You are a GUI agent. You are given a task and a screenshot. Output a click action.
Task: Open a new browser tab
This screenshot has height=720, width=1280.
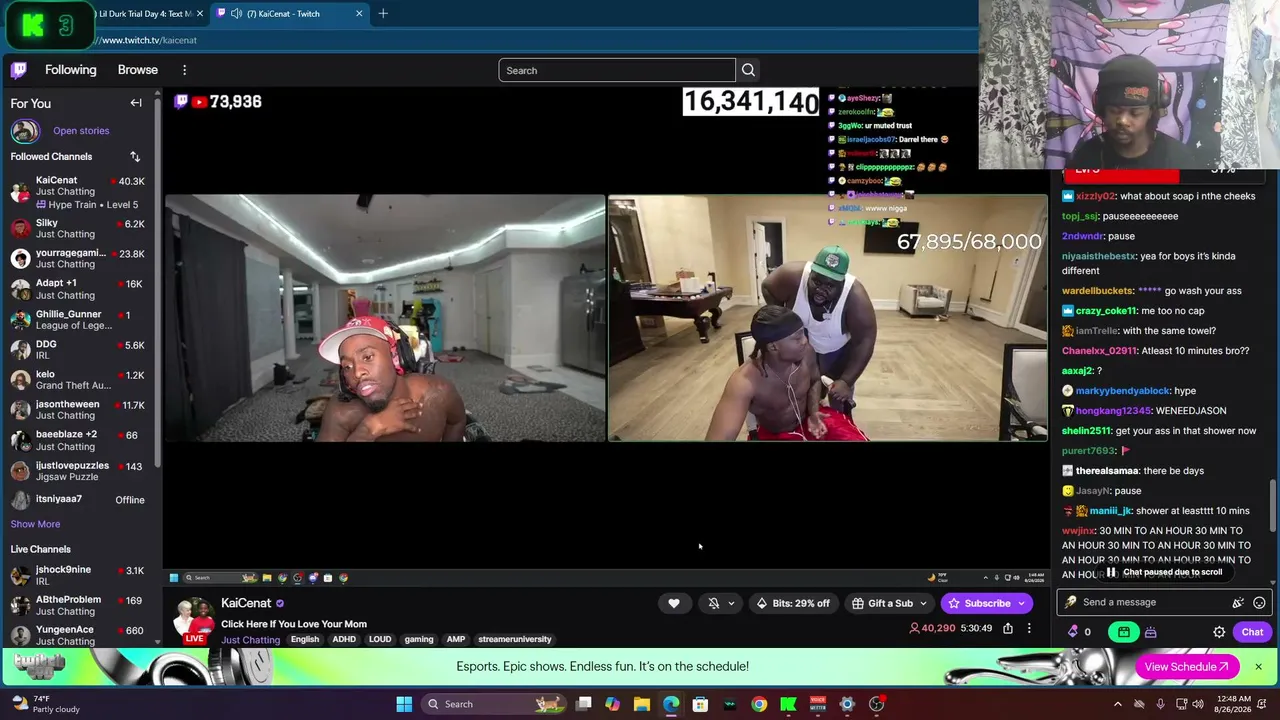tap(383, 13)
